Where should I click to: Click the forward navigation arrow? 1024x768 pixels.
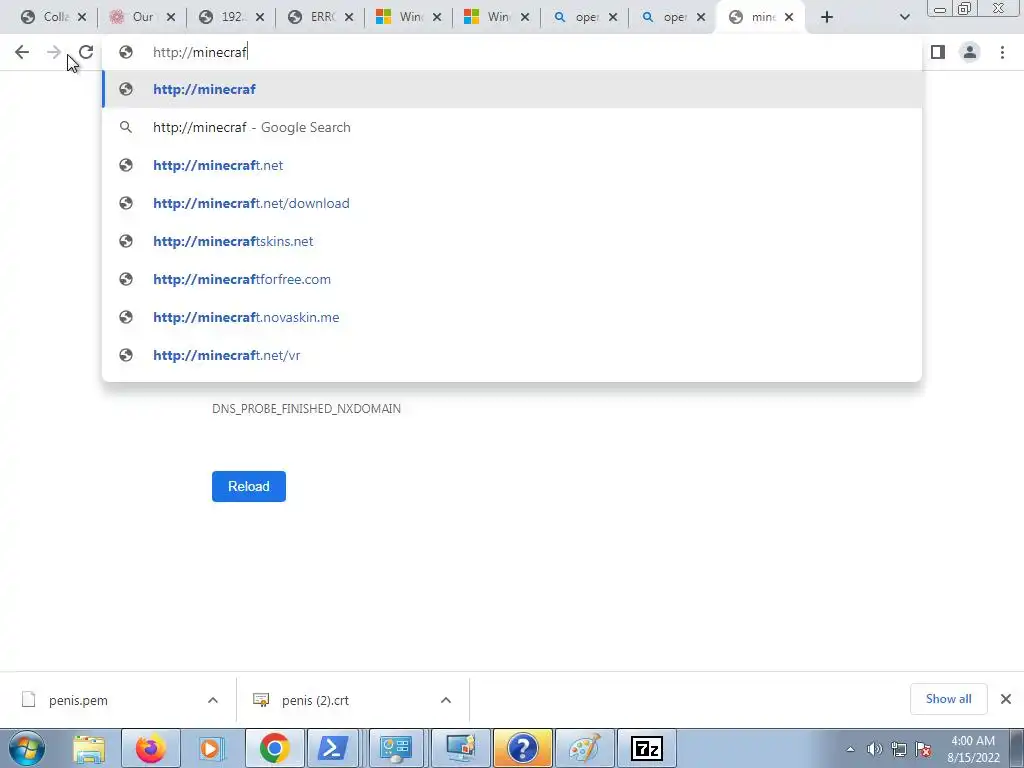pos(54,52)
